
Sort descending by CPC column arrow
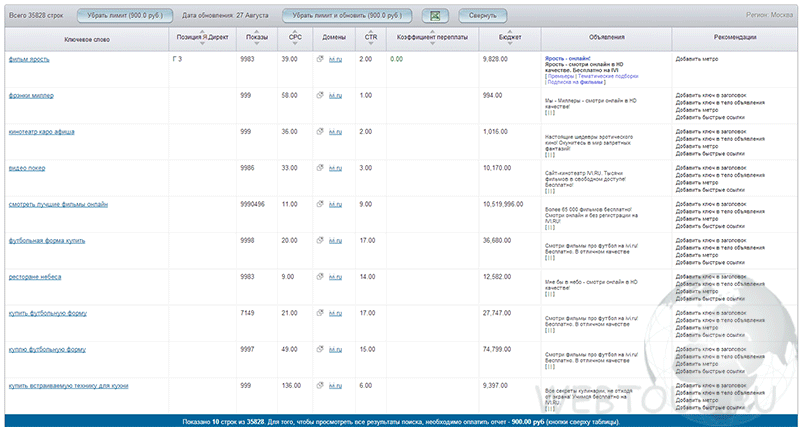coord(295,44)
